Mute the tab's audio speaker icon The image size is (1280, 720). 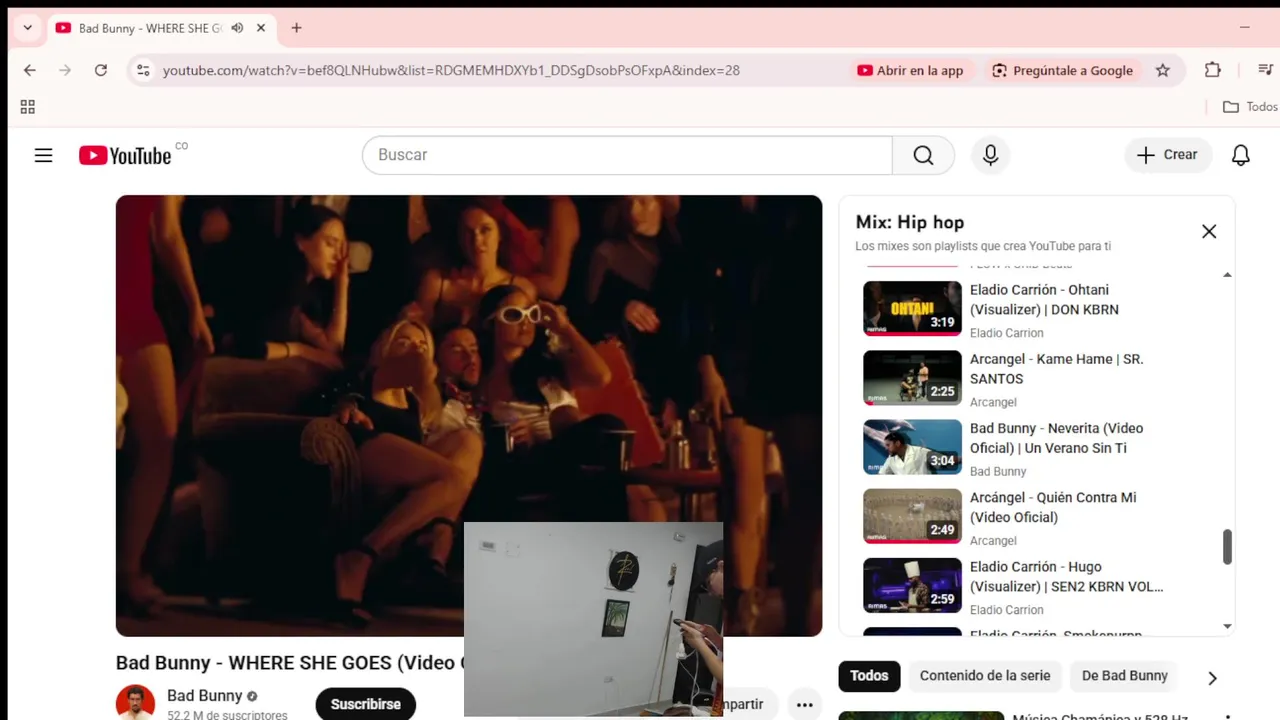click(237, 28)
